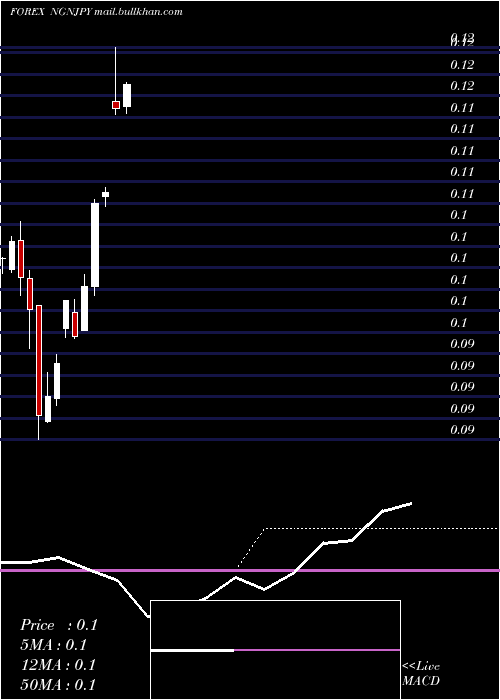Click the small red candle at the chart's top
Viewport: 500px width, 700px height.
tap(116, 105)
